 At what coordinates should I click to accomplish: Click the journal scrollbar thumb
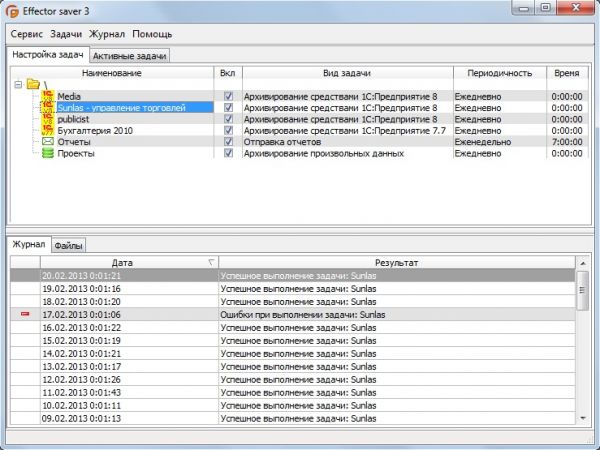(582, 290)
